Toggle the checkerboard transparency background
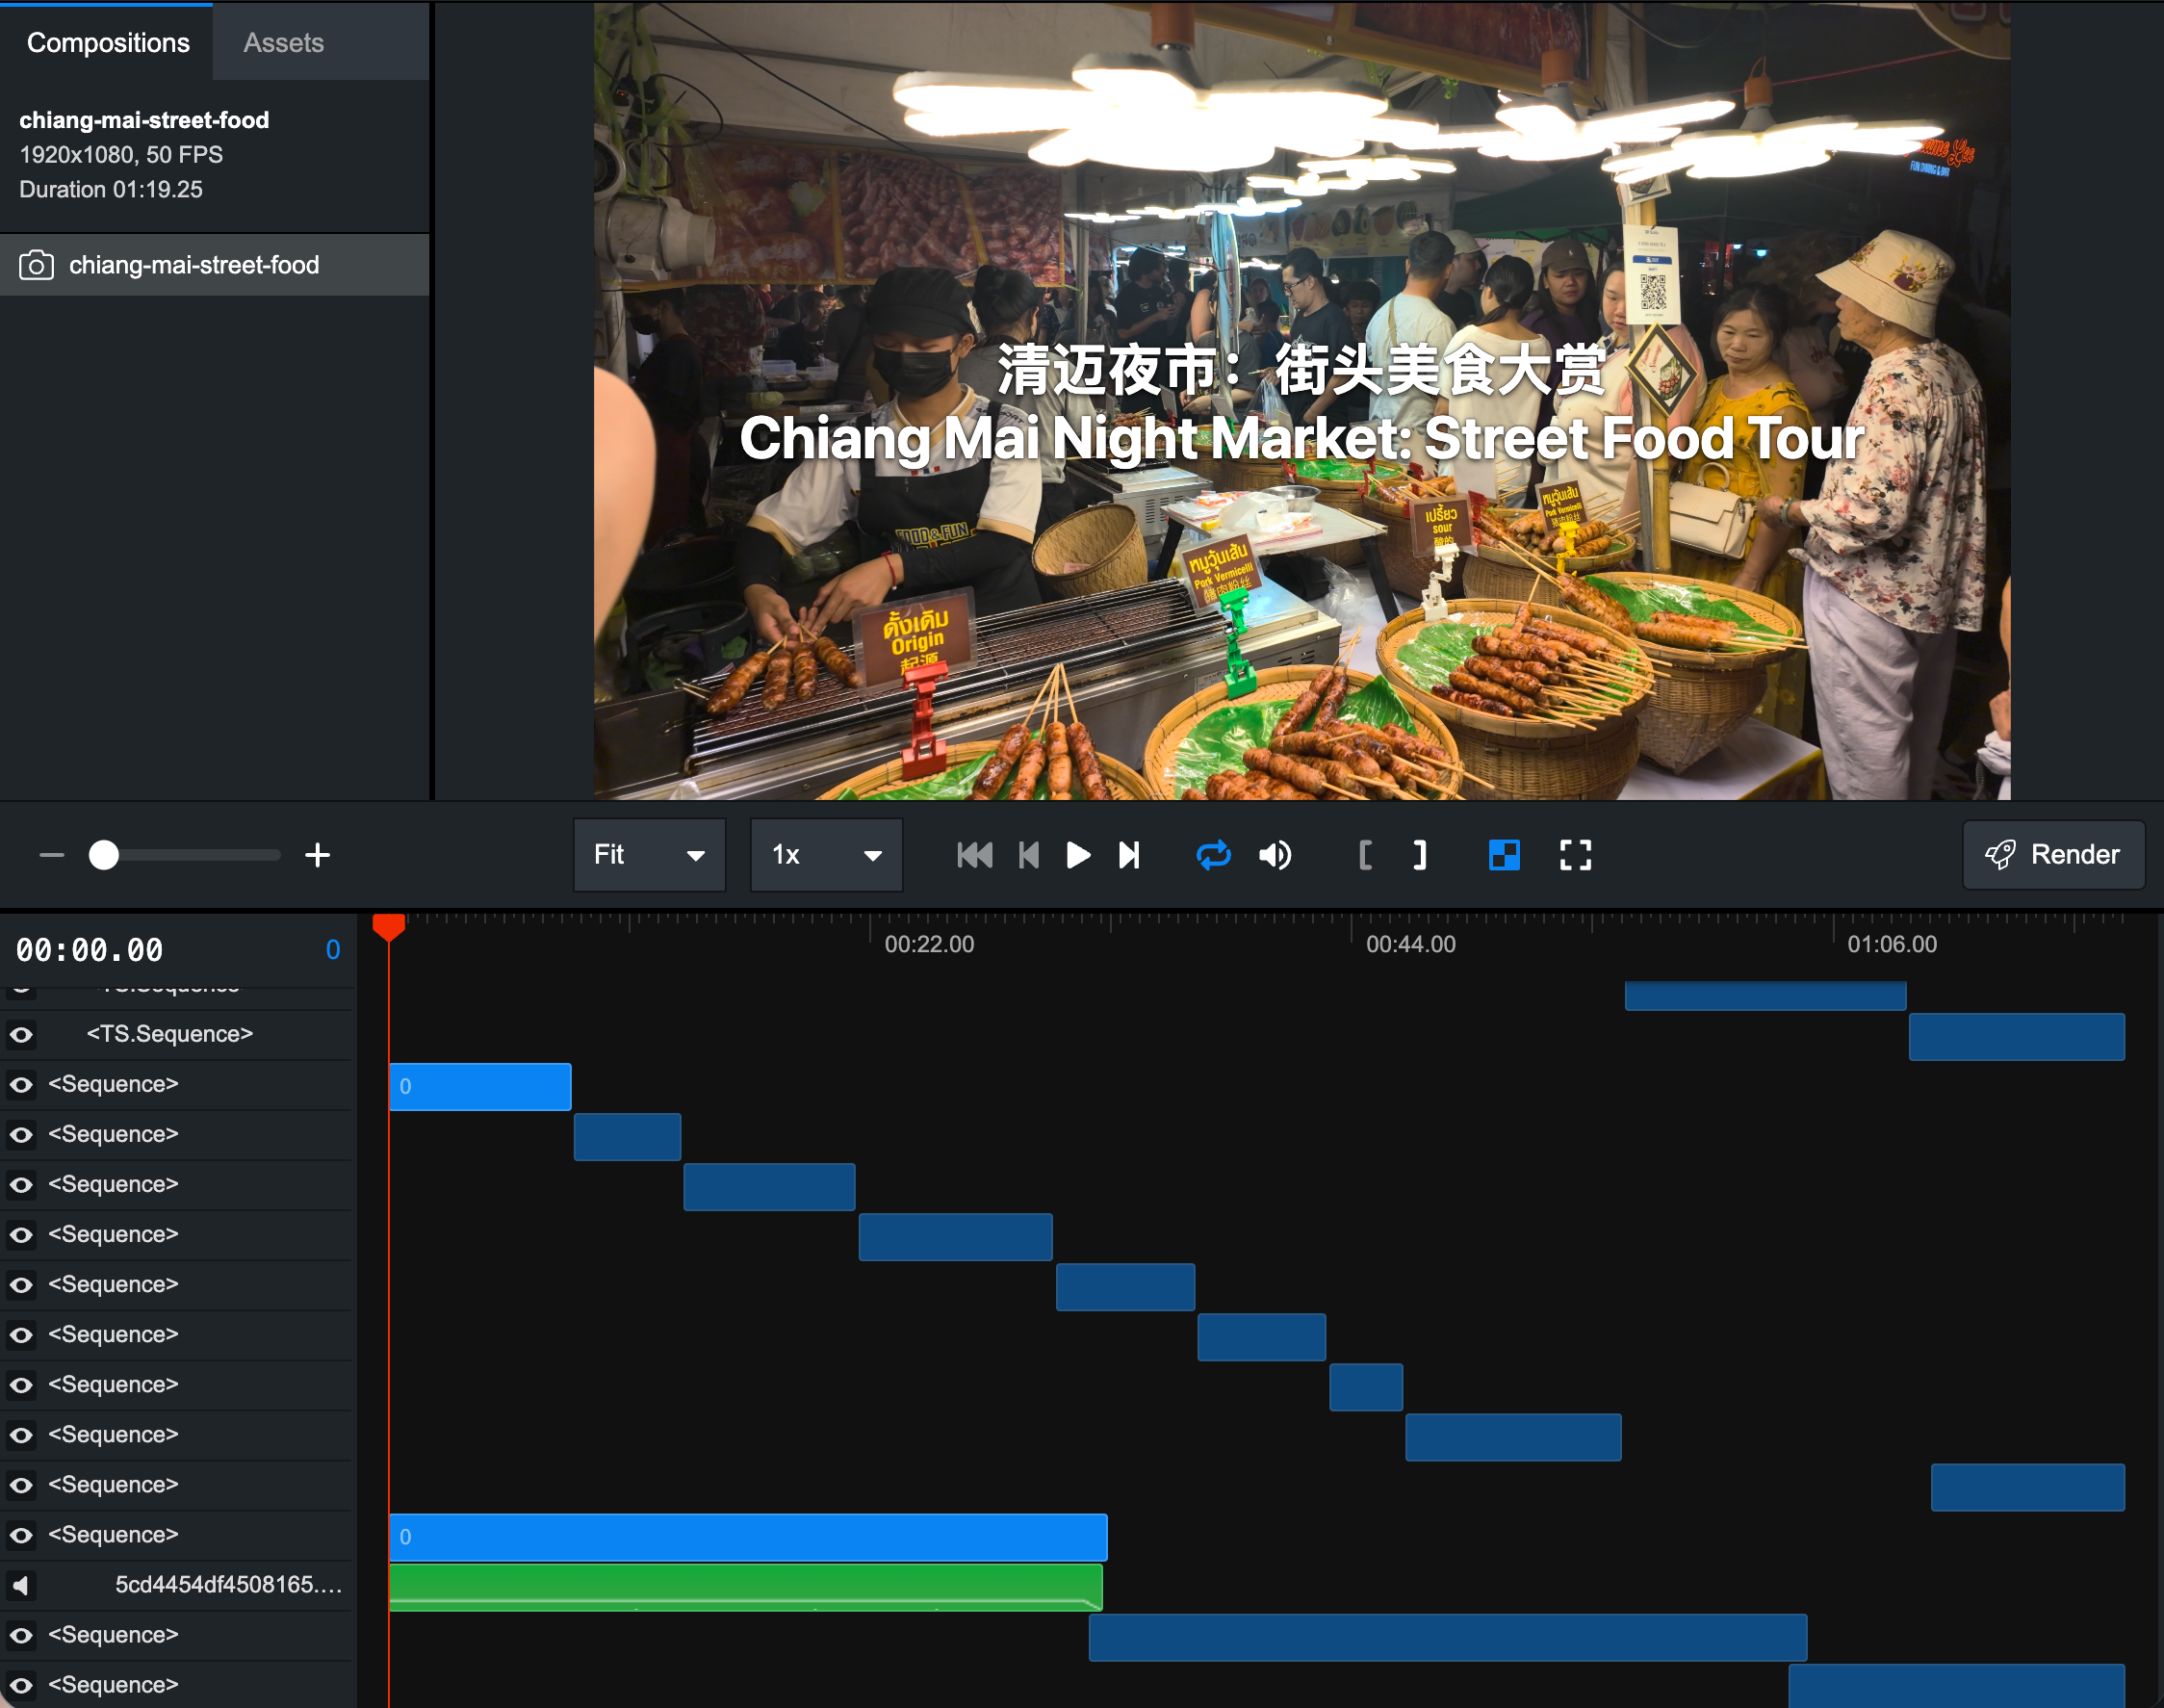Viewport: 2164px width, 1708px height. (1504, 855)
